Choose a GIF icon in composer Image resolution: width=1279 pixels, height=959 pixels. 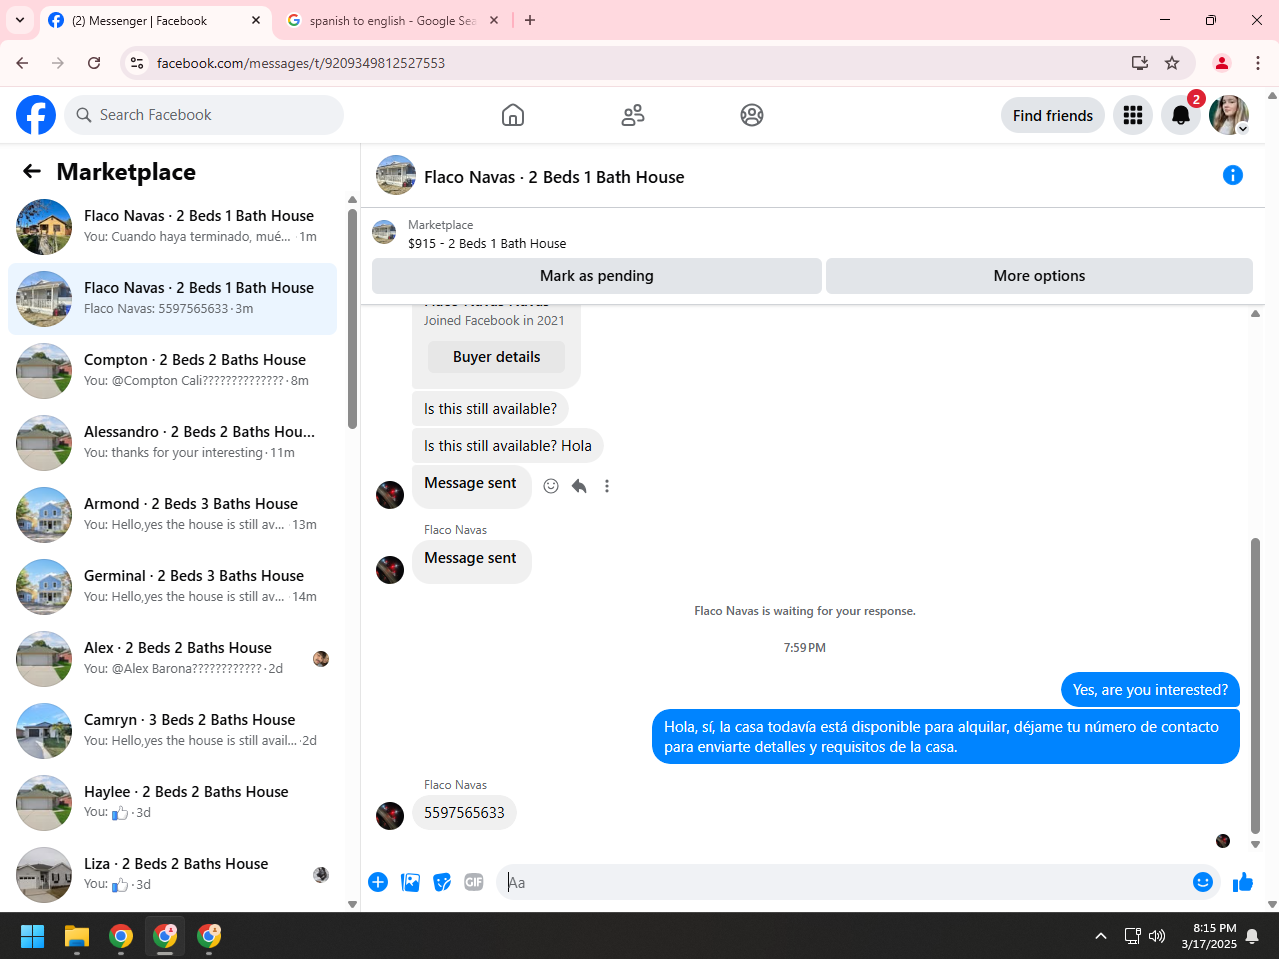point(474,882)
